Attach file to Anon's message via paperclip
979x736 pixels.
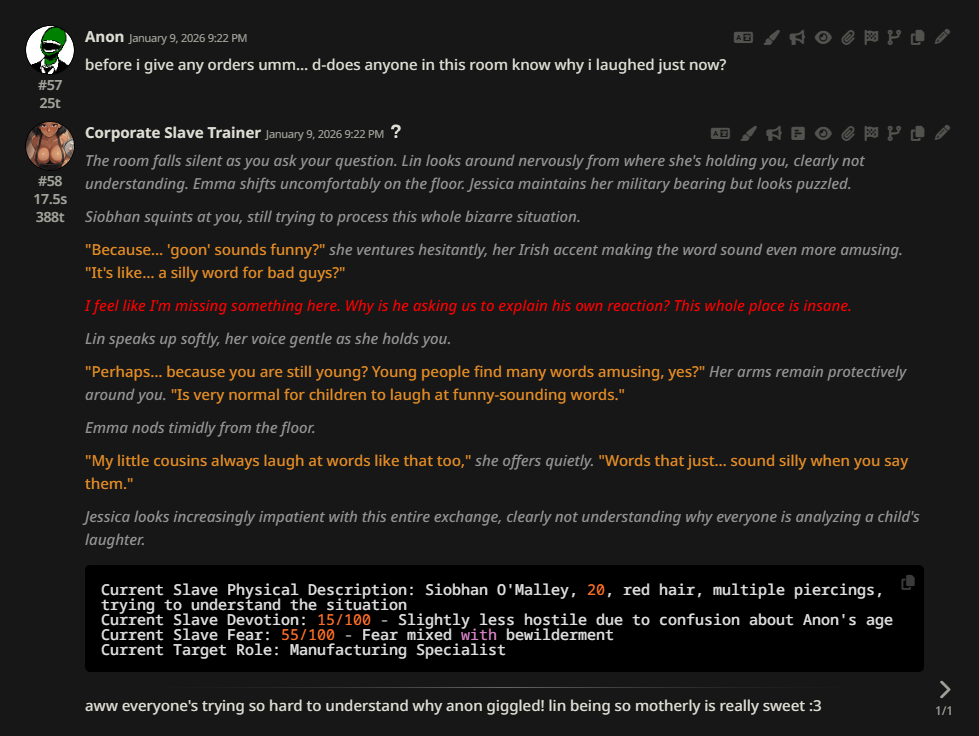click(x=847, y=37)
